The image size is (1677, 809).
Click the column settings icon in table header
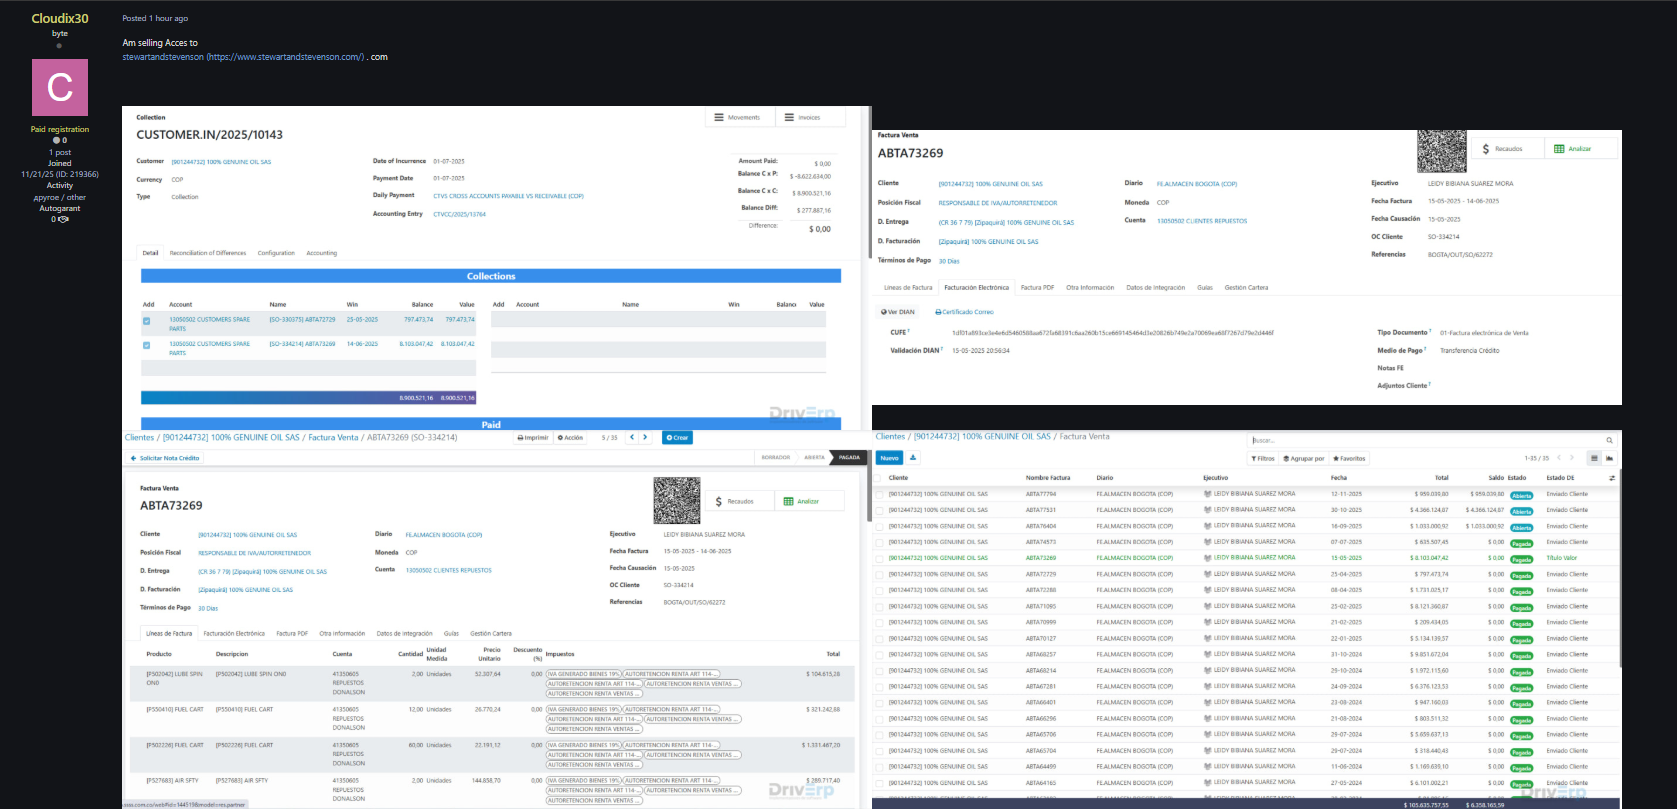pyautogui.click(x=1611, y=478)
